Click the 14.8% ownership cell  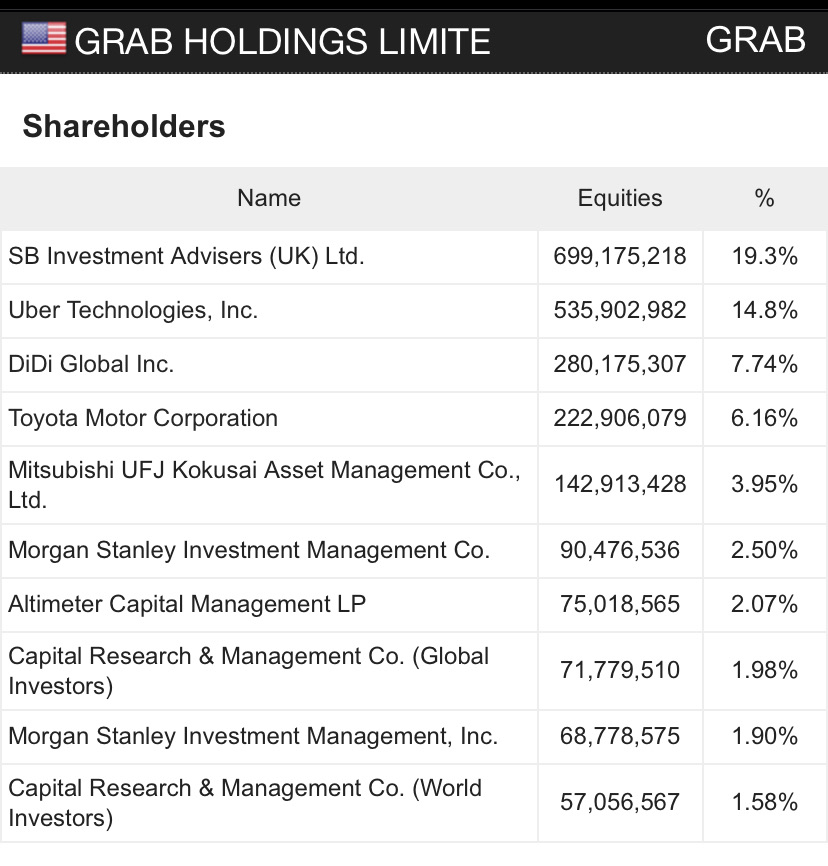coord(765,310)
